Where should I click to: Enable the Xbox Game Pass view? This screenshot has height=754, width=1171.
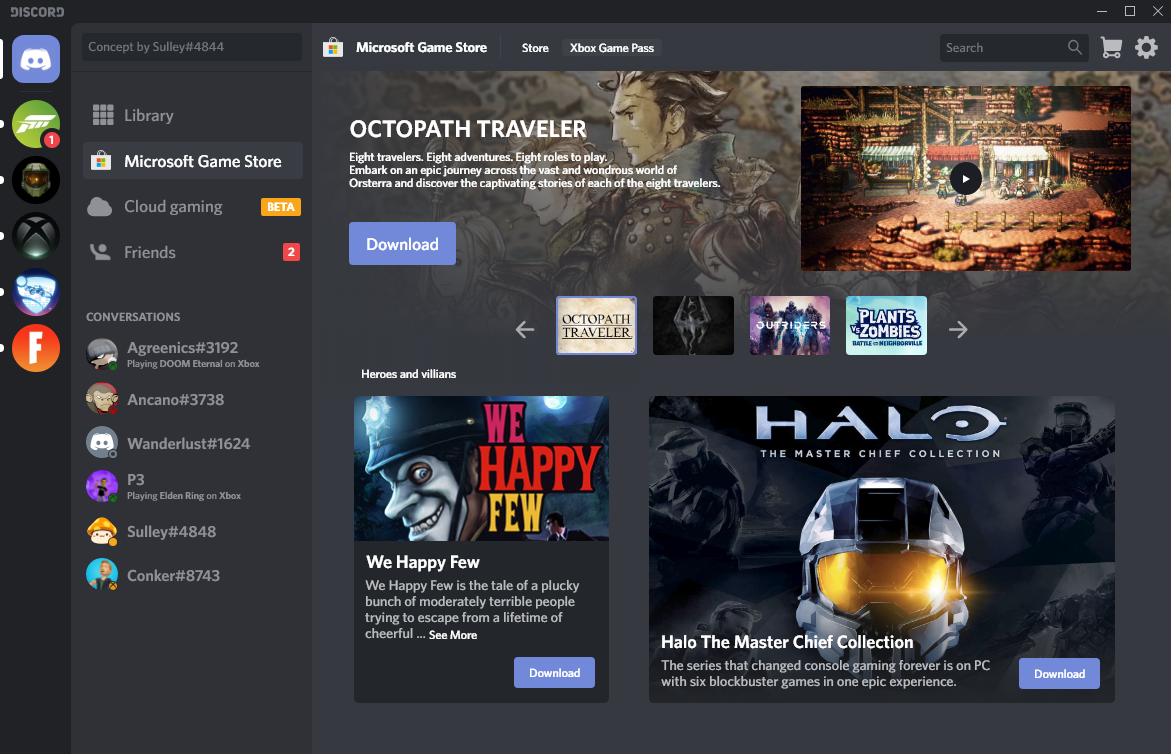(x=611, y=47)
